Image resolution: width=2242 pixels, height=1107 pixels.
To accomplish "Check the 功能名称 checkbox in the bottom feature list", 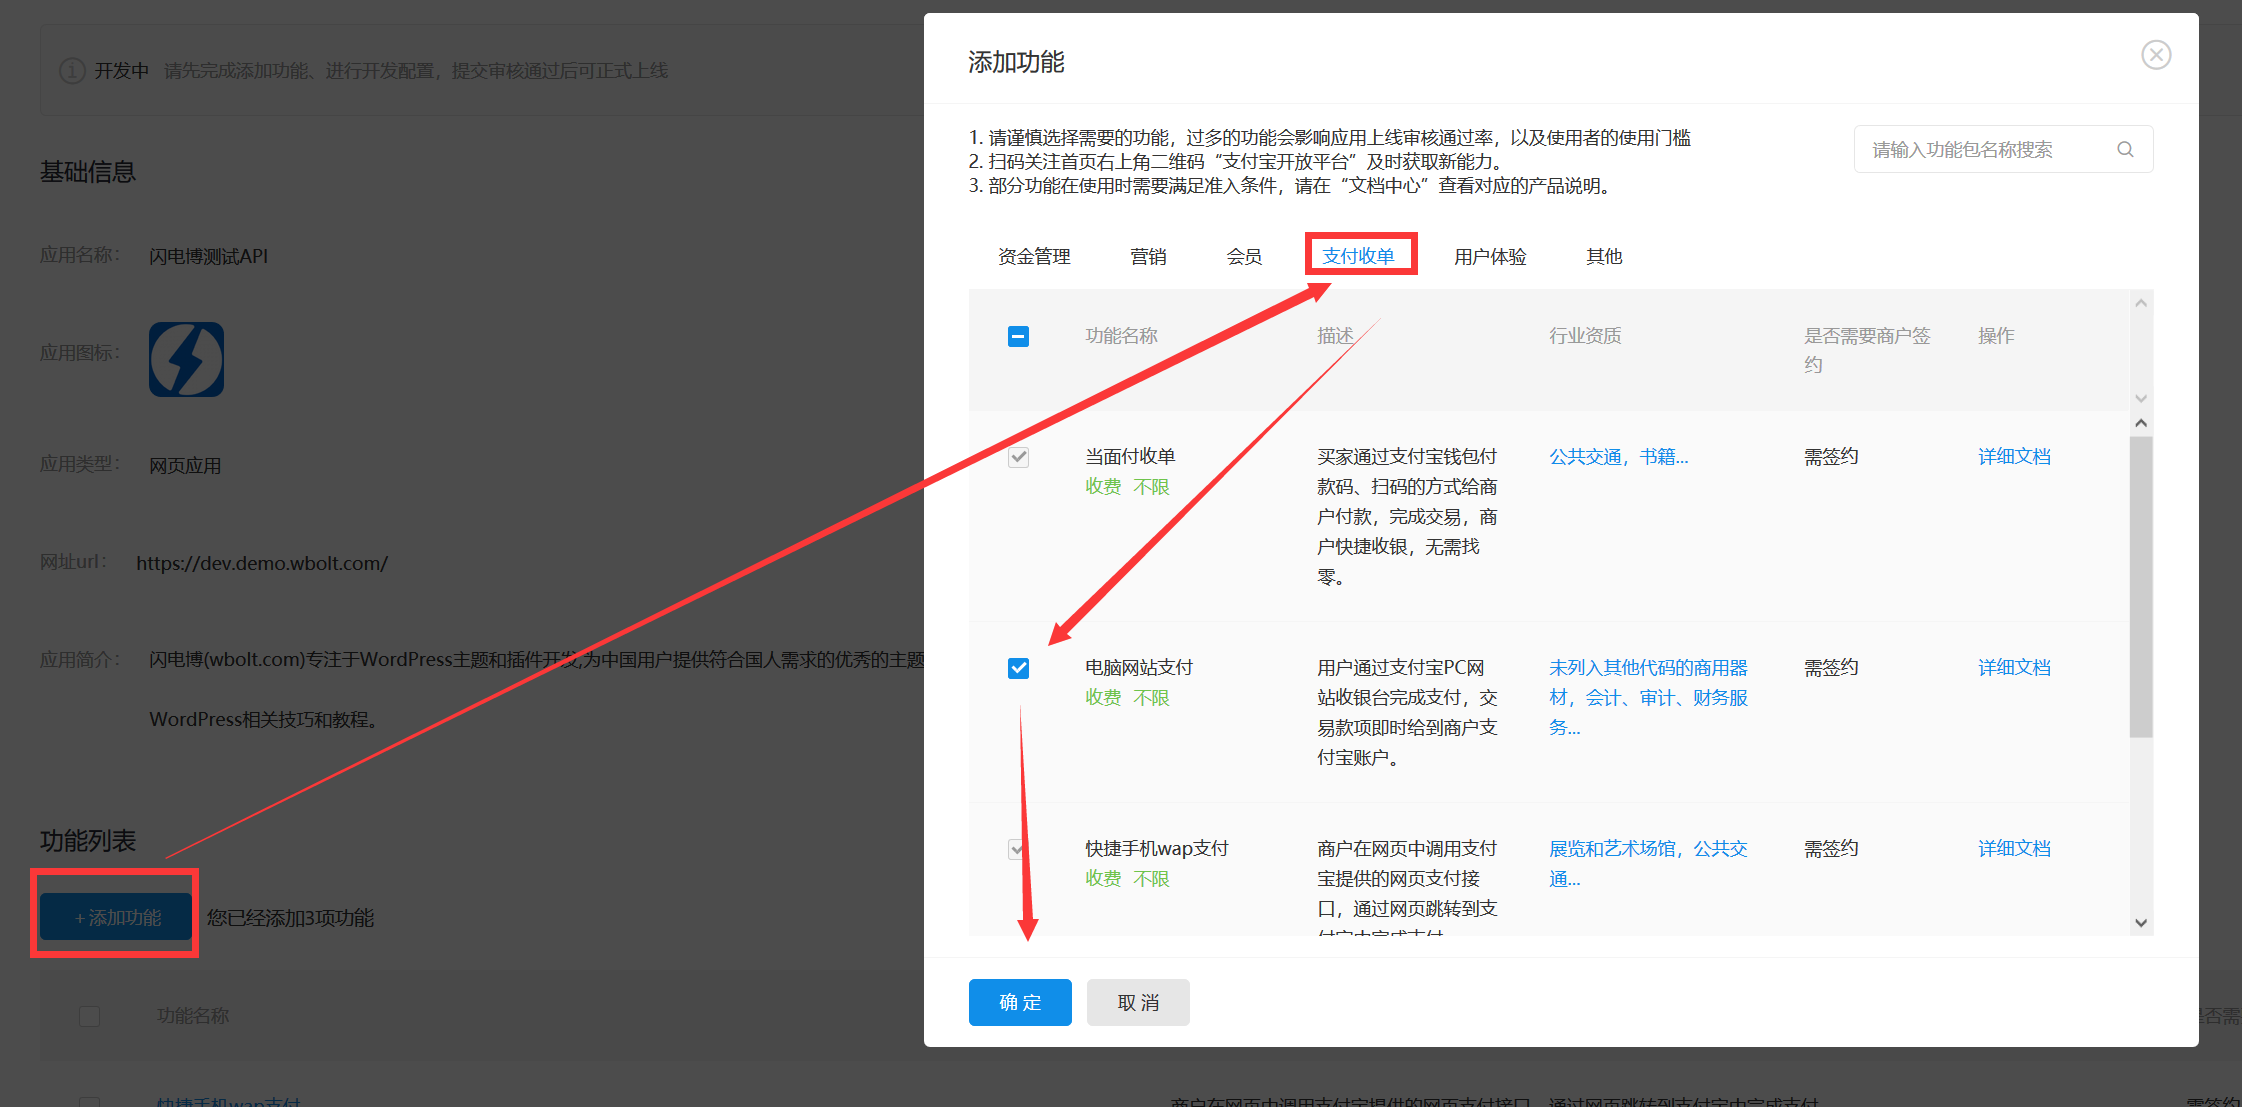I will [x=89, y=1015].
